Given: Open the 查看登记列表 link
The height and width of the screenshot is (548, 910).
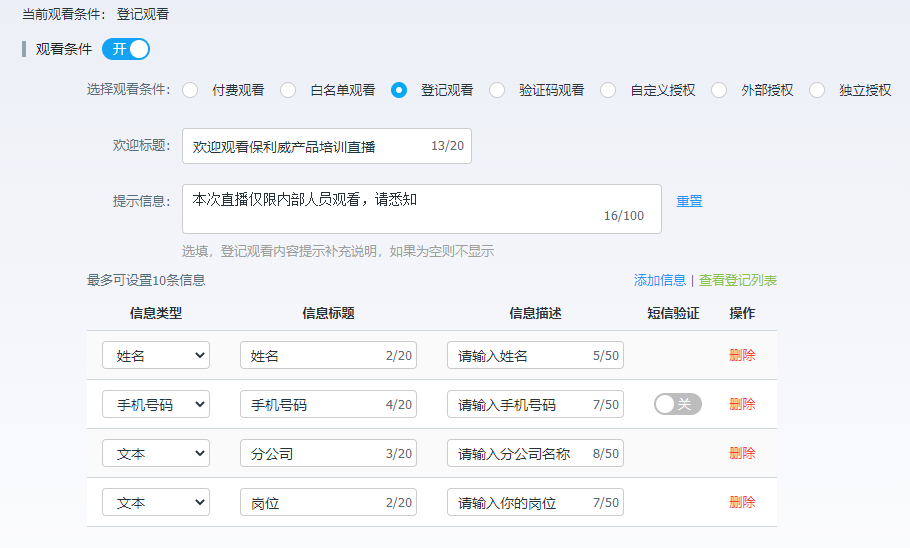Looking at the screenshot, I should click(x=737, y=281).
